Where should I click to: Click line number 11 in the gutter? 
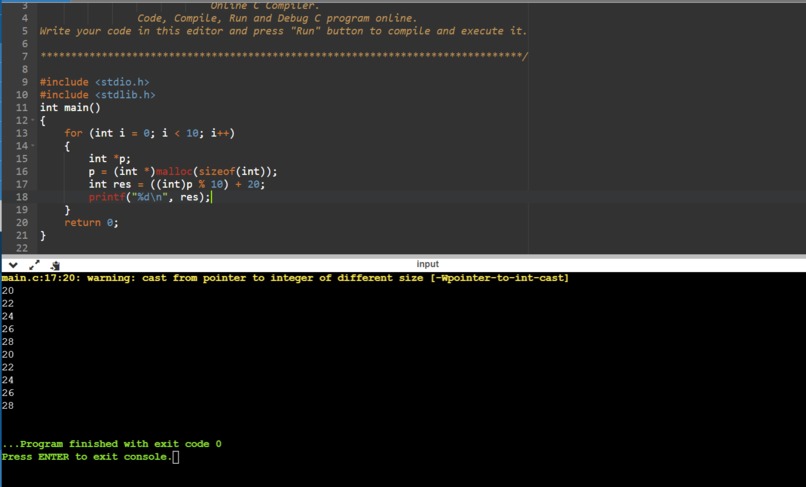coord(22,107)
